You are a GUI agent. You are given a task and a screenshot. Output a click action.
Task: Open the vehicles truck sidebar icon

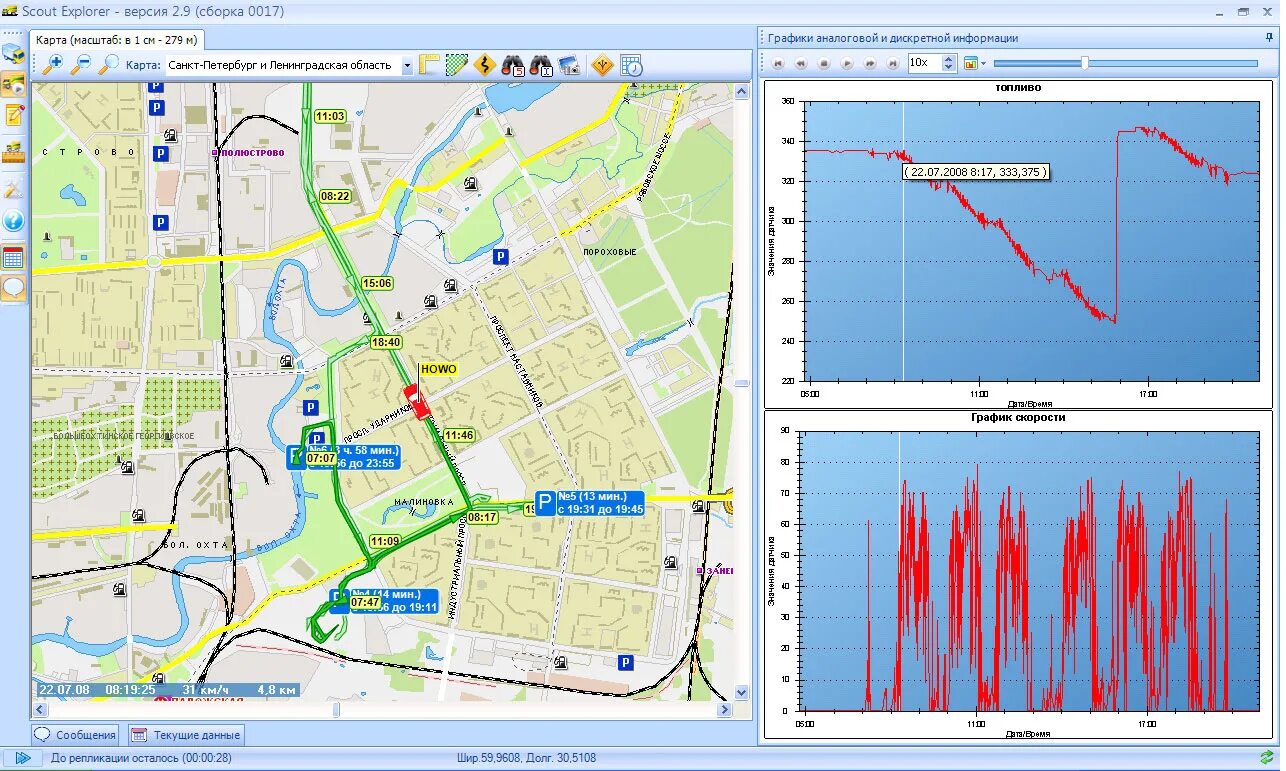(x=13, y=53)
